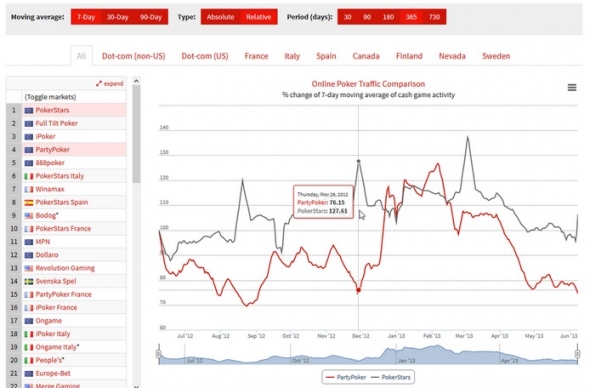Open the Italy tab
The width and height of the screenshot is (590, 388).
point(292,56)
